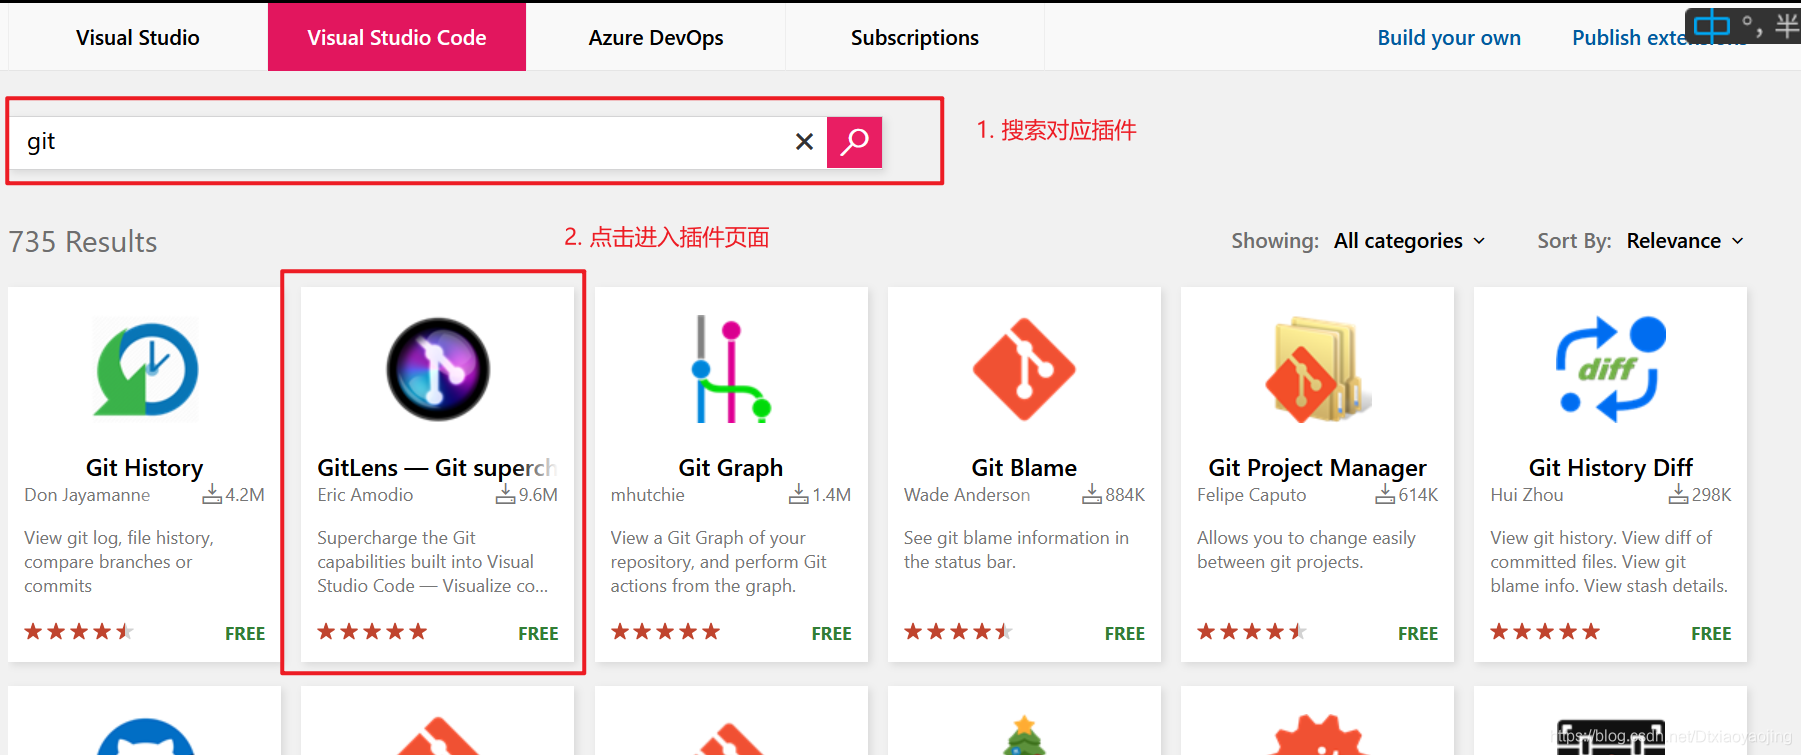Click the Git Project Manager folder icon

[x=1317, y=369]
